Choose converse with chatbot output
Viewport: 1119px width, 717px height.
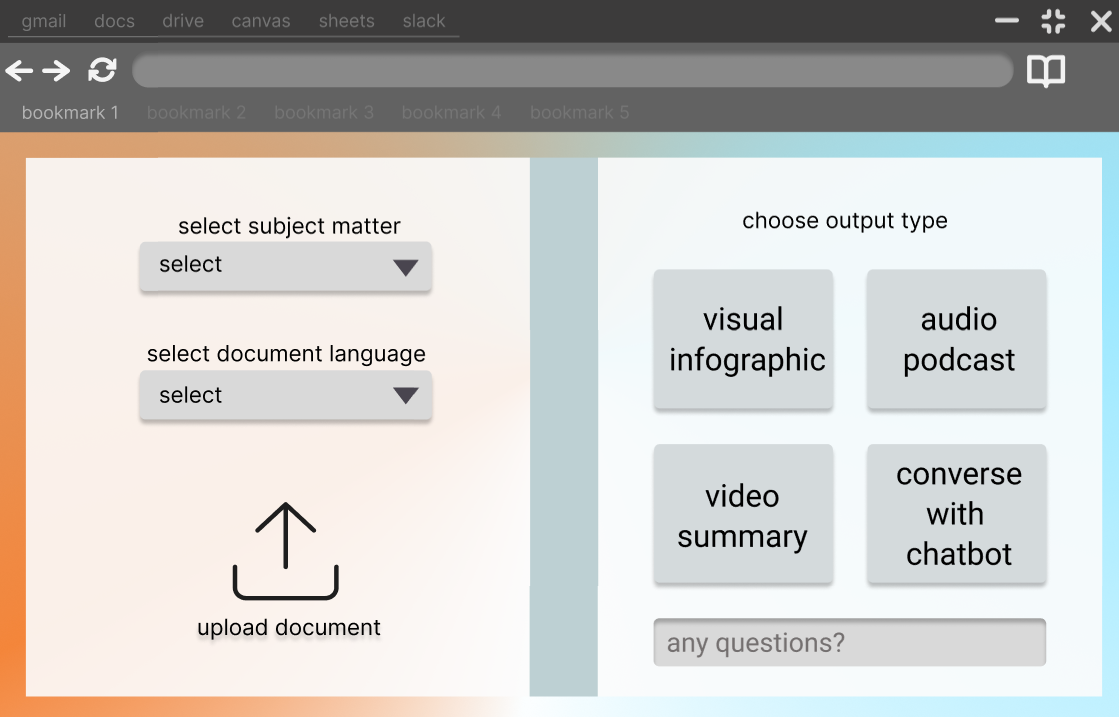click(x=956, y=514)
